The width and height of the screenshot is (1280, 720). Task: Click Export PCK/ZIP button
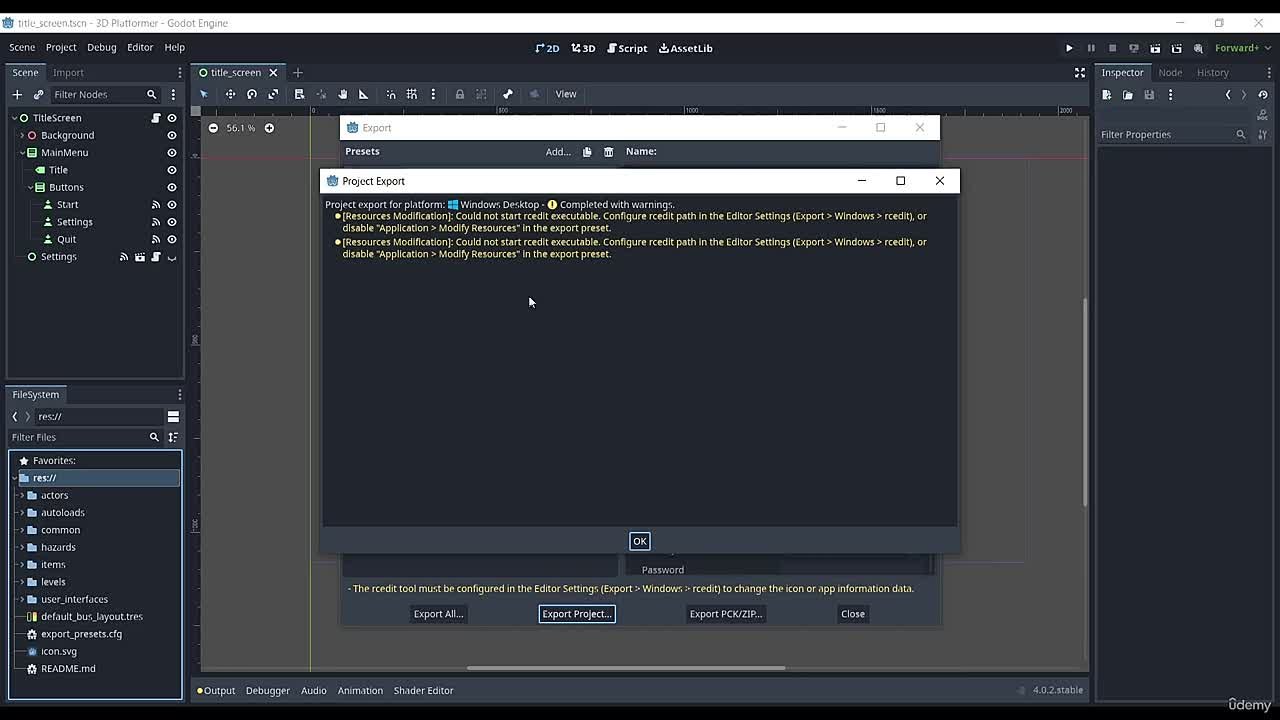726,614
